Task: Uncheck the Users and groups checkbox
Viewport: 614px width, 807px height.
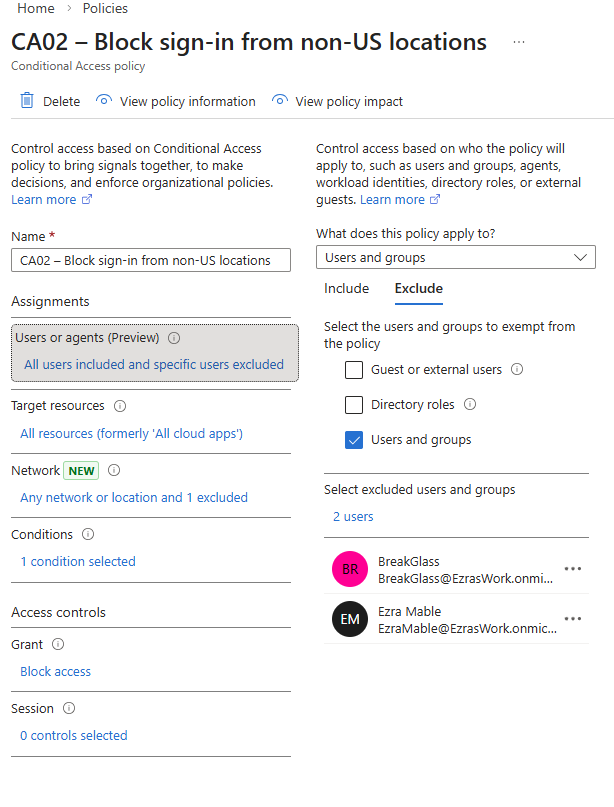Action: click(354, 440)
